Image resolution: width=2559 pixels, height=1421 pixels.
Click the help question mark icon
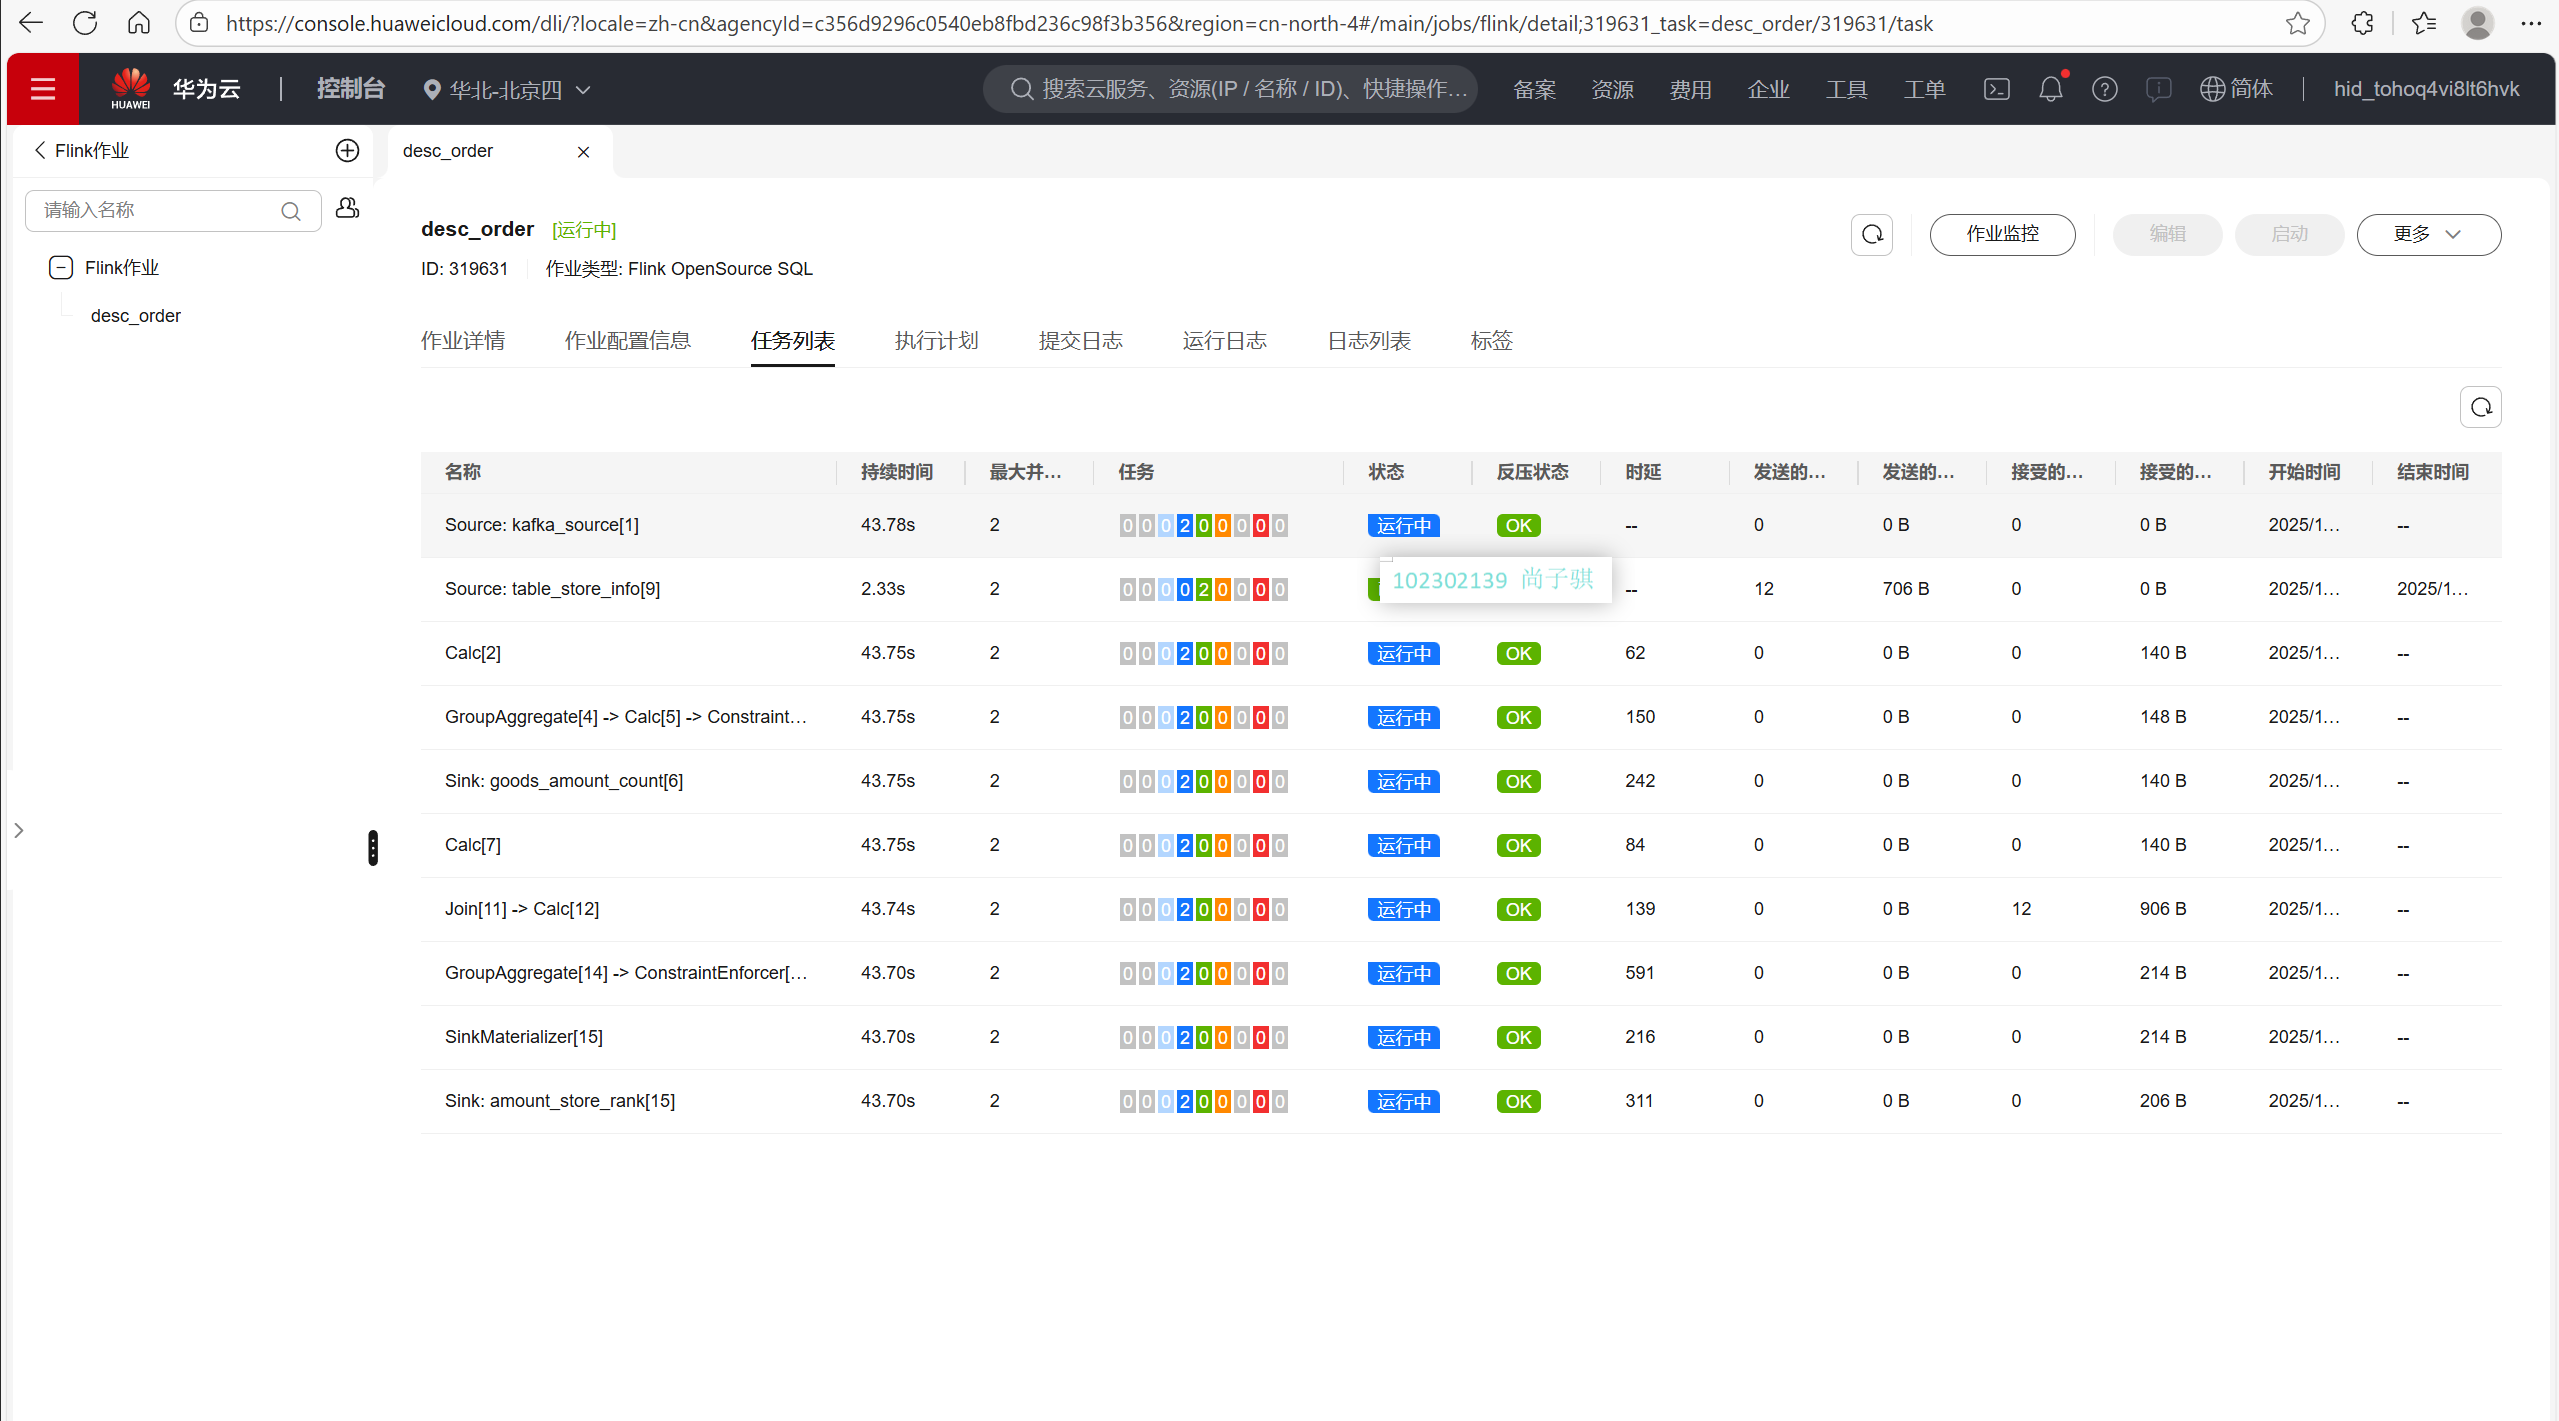2104,89
